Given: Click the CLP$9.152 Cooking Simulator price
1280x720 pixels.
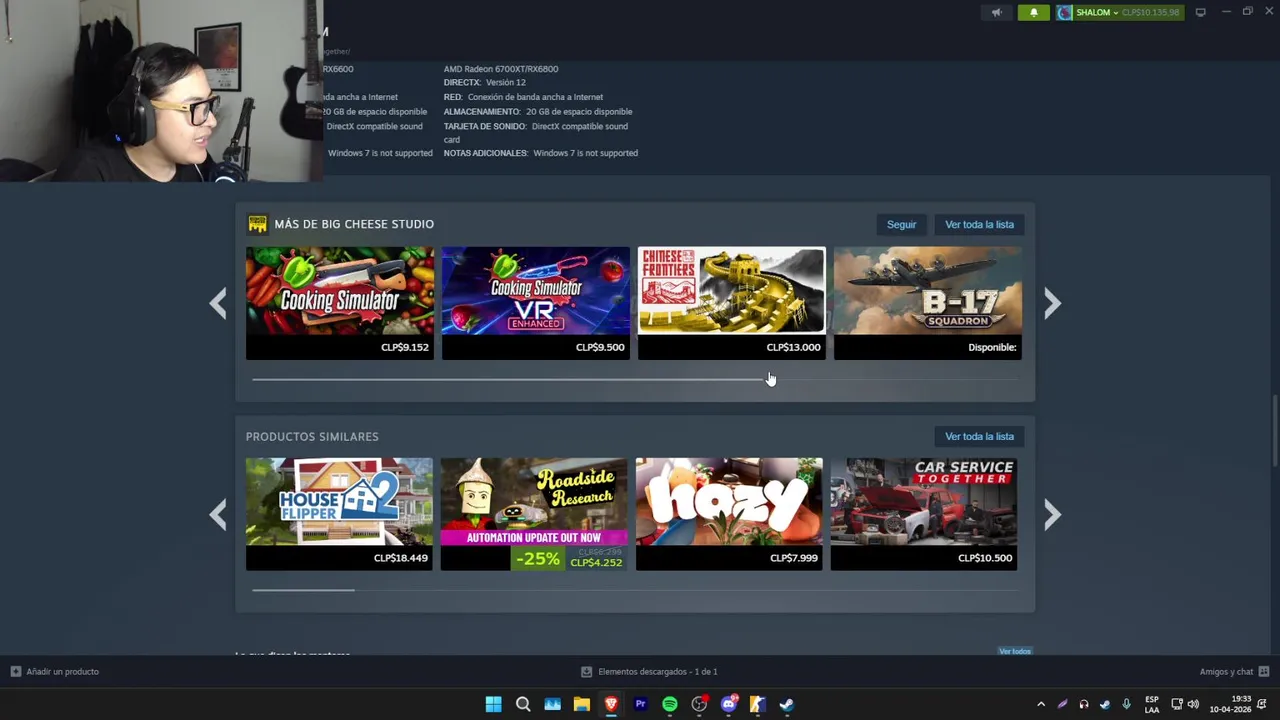Looking at the screenshot, I should (404, 347).
